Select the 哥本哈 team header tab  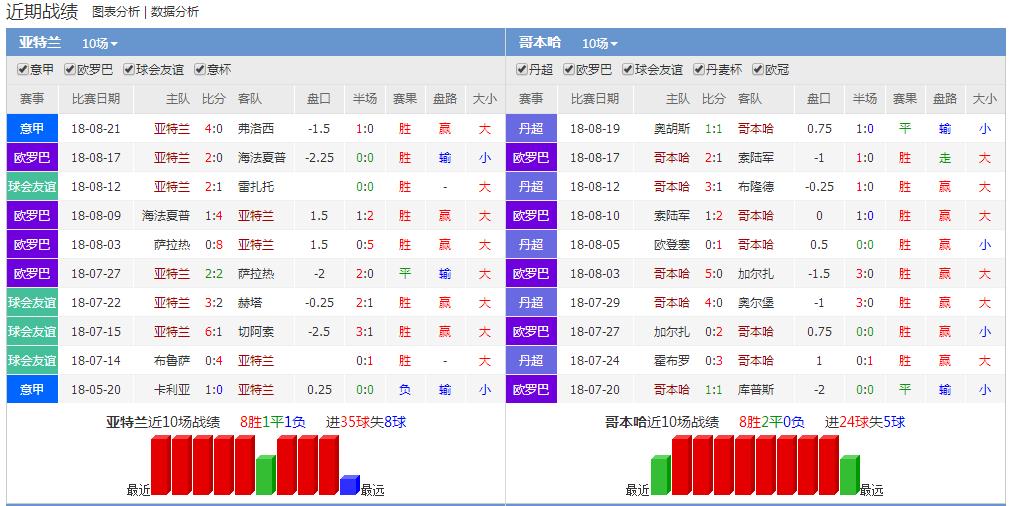[540, 43]
